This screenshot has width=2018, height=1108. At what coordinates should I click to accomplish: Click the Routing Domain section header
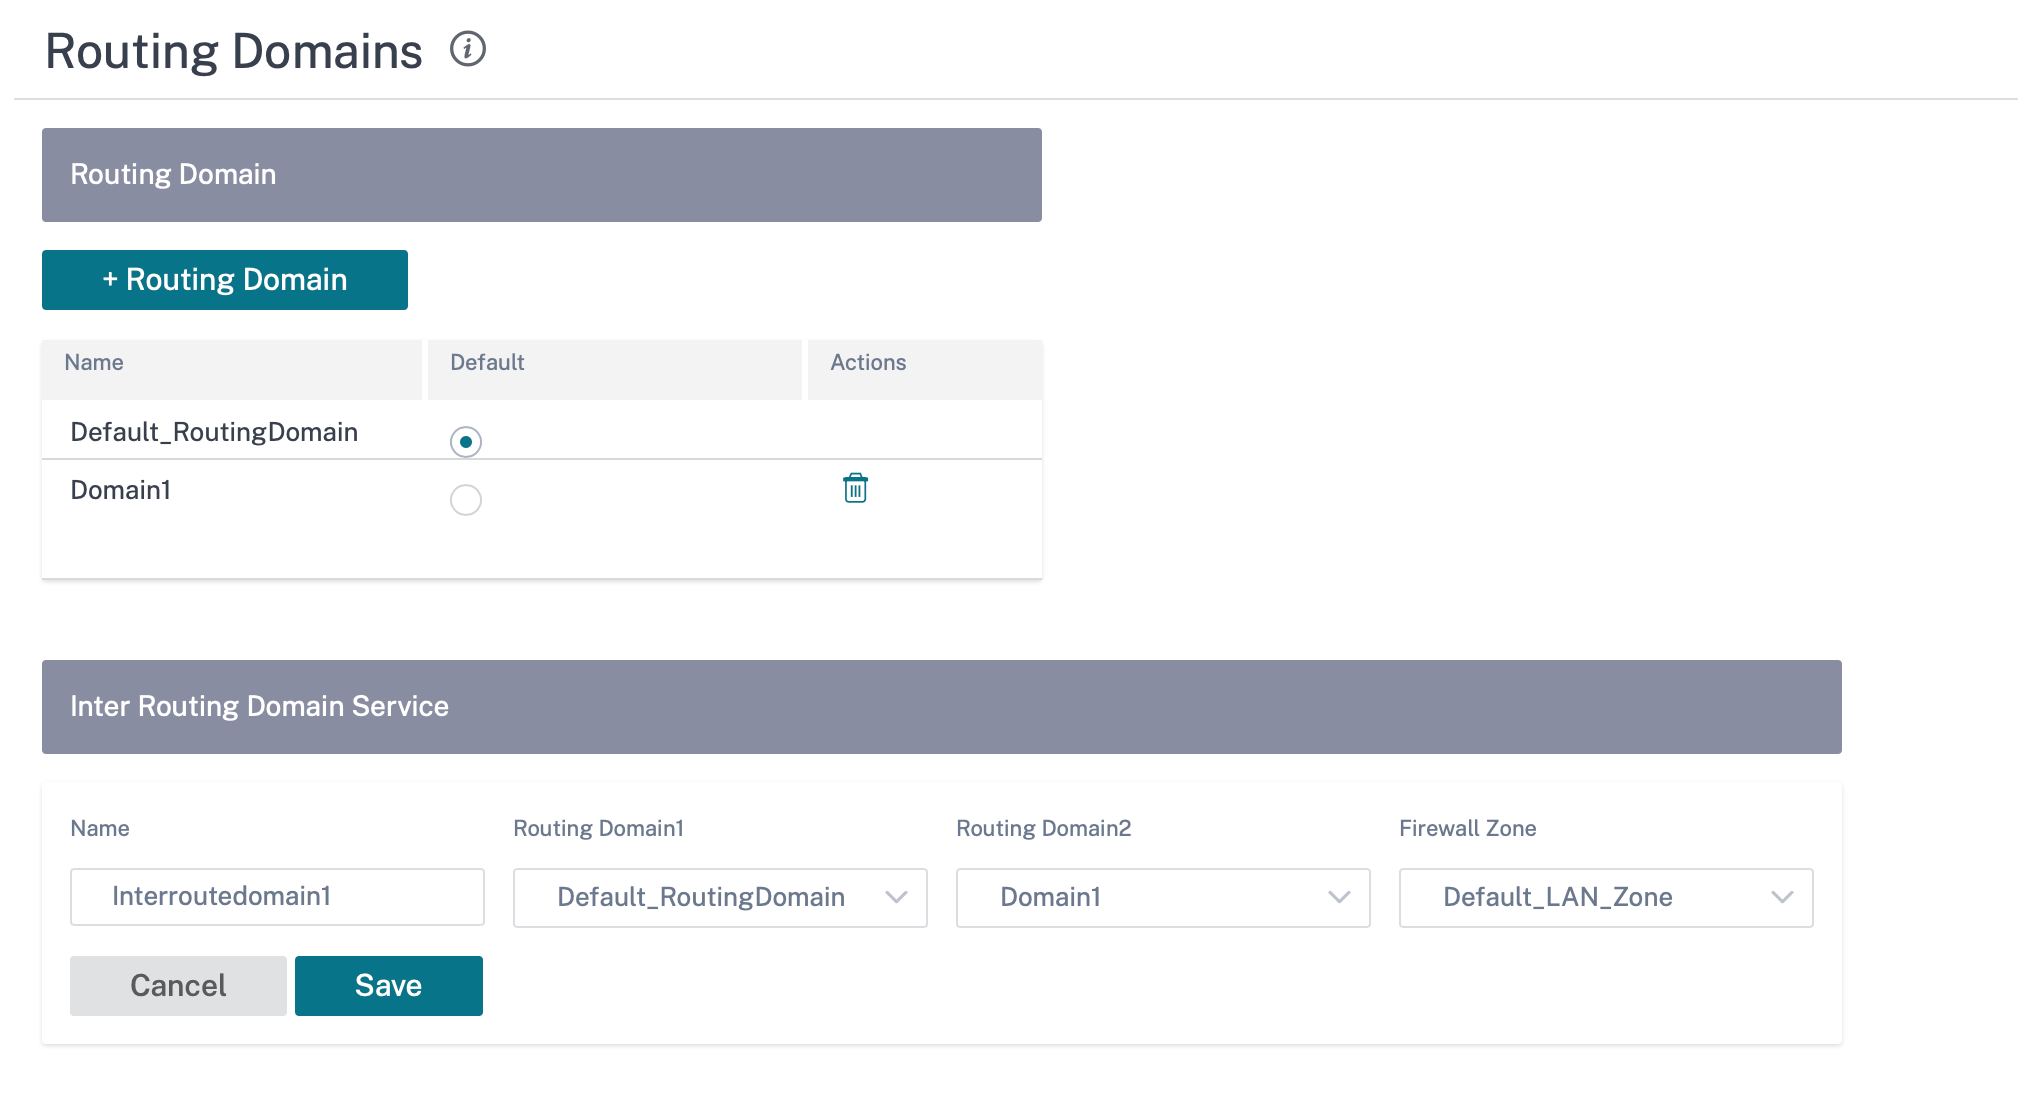pyautogui.click(x=542, y=175)
